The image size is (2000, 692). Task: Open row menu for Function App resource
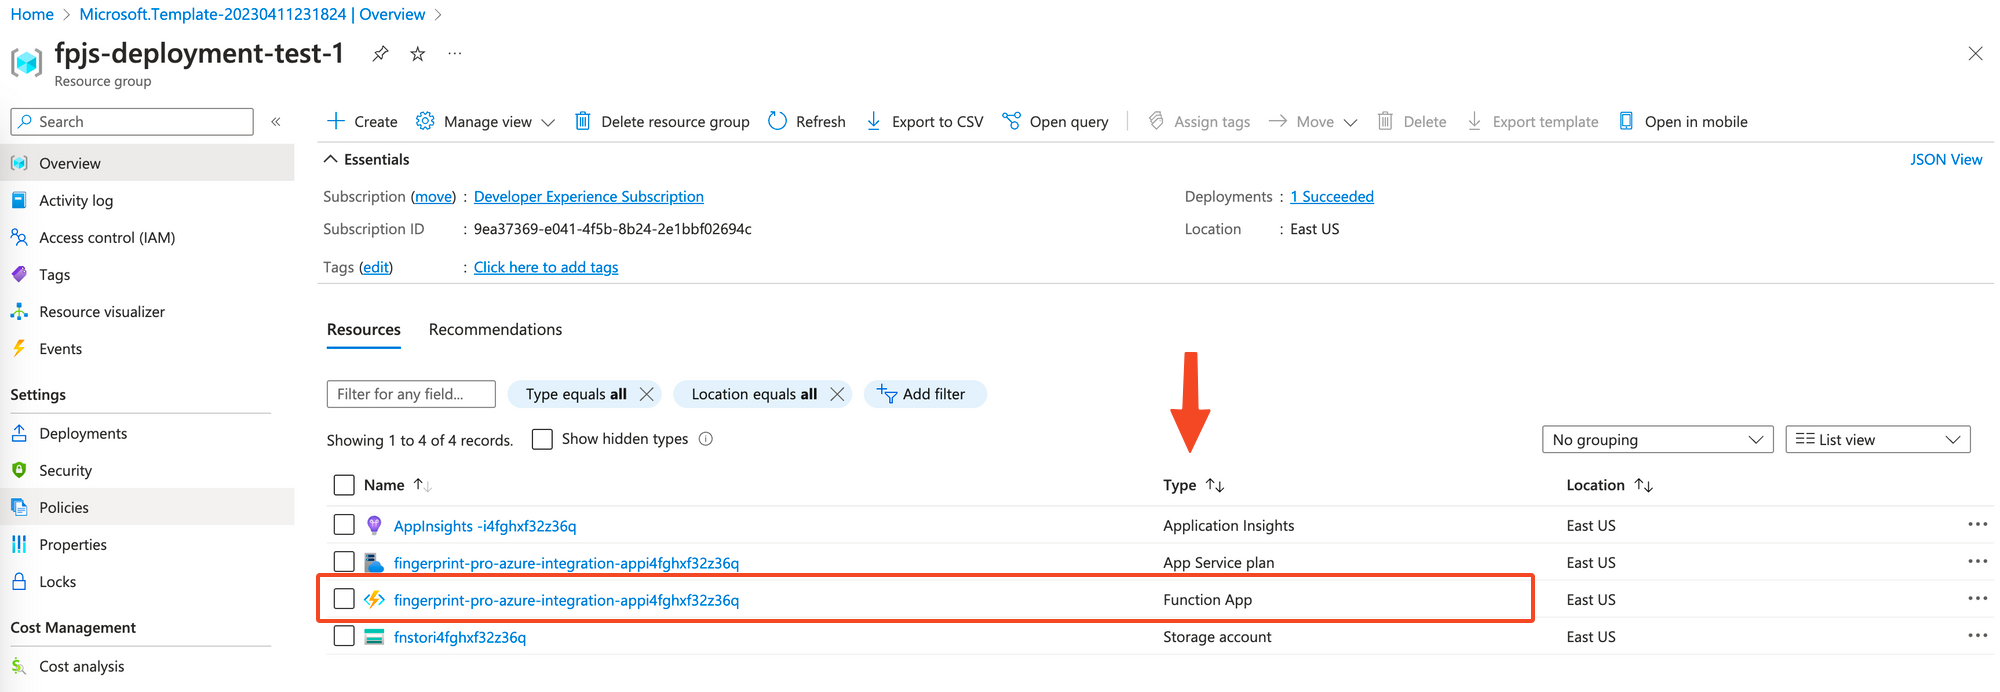click(x=1977, y=598)
